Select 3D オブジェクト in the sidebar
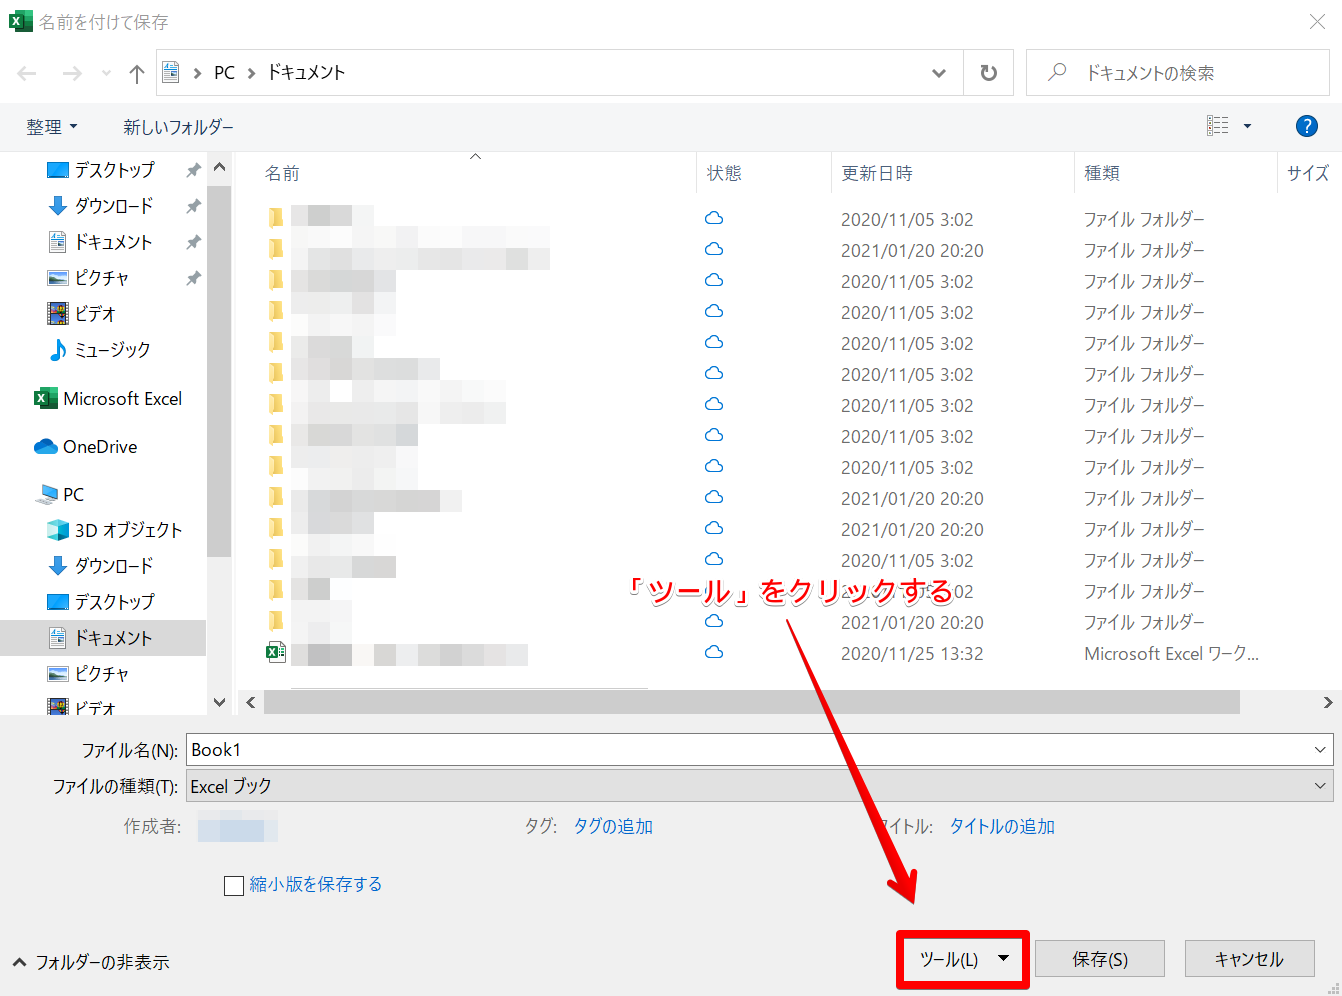This screenshot has width=1342, height=996. point(128,530)
